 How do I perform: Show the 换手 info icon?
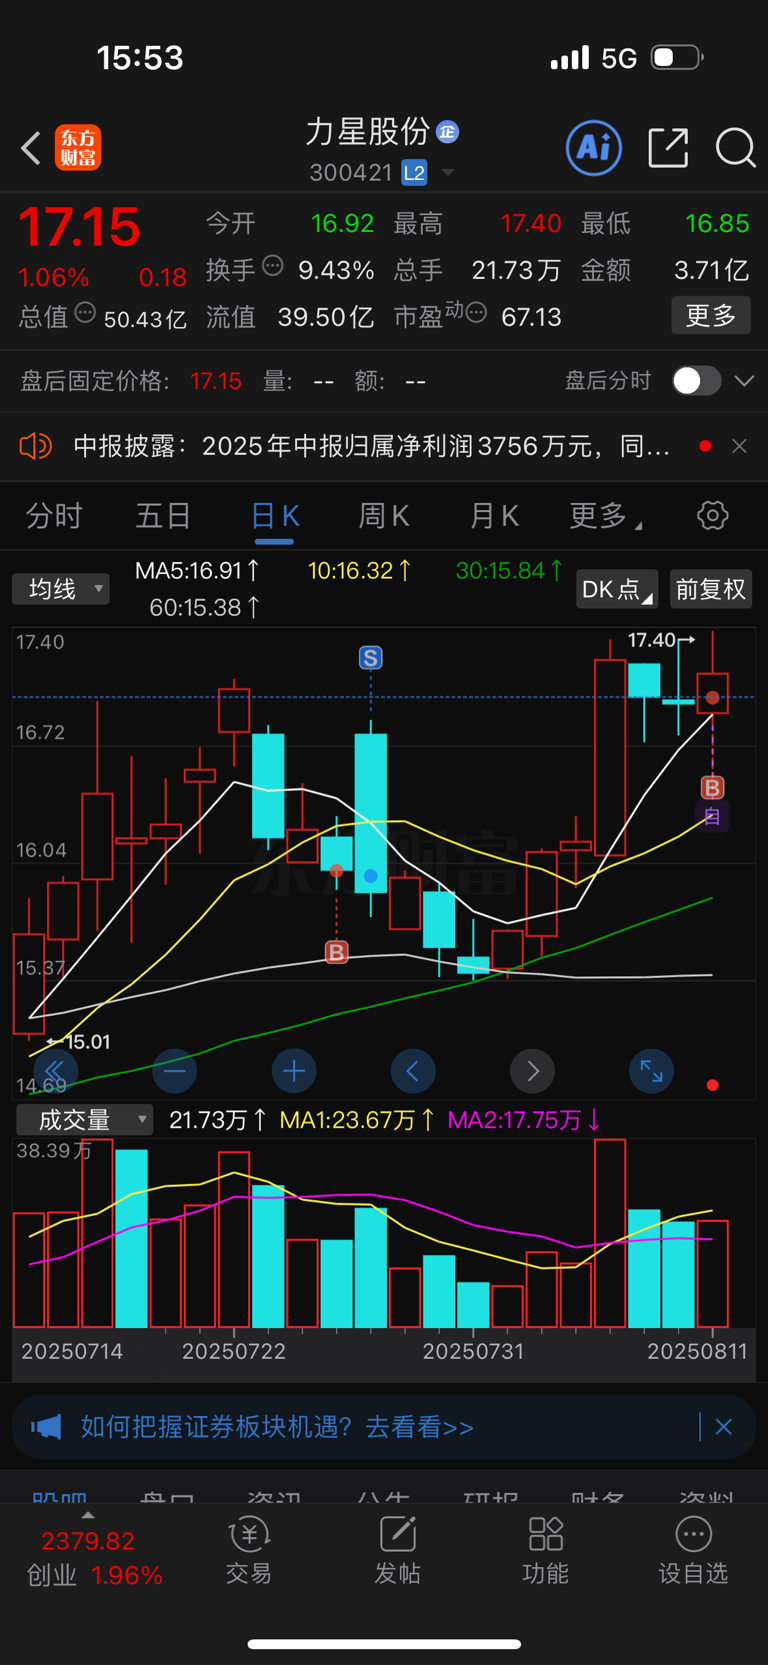pyautogui.click(x=273, y=266)
